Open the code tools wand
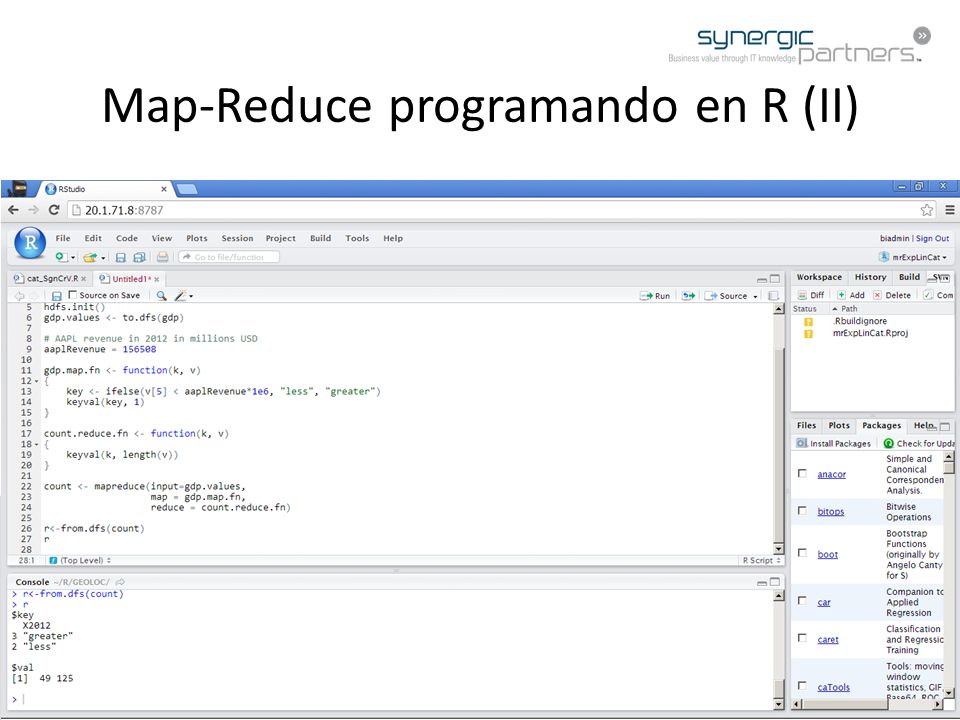The image size is (960, 720). pos(180,296)
